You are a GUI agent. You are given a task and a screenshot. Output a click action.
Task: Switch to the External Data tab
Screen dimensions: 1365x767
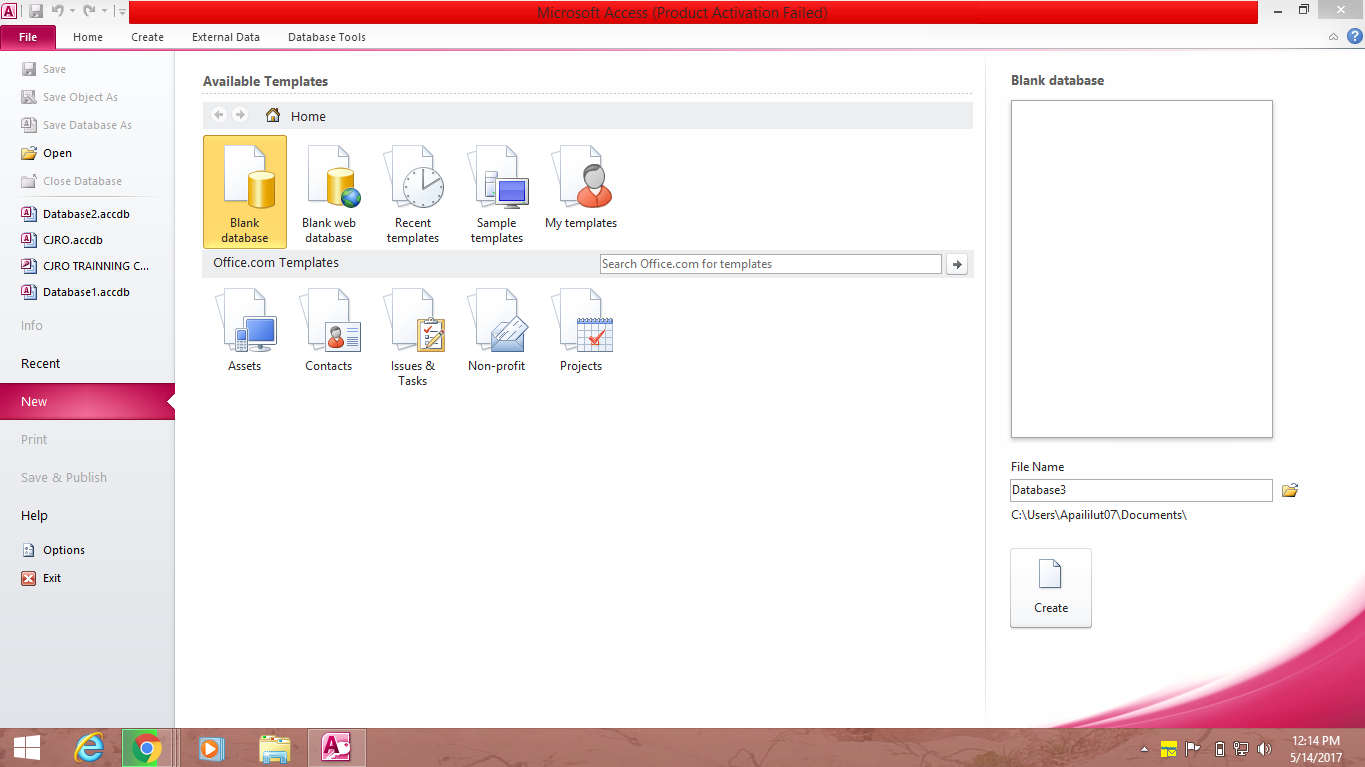pyautogui.click(x=226, y=37)
